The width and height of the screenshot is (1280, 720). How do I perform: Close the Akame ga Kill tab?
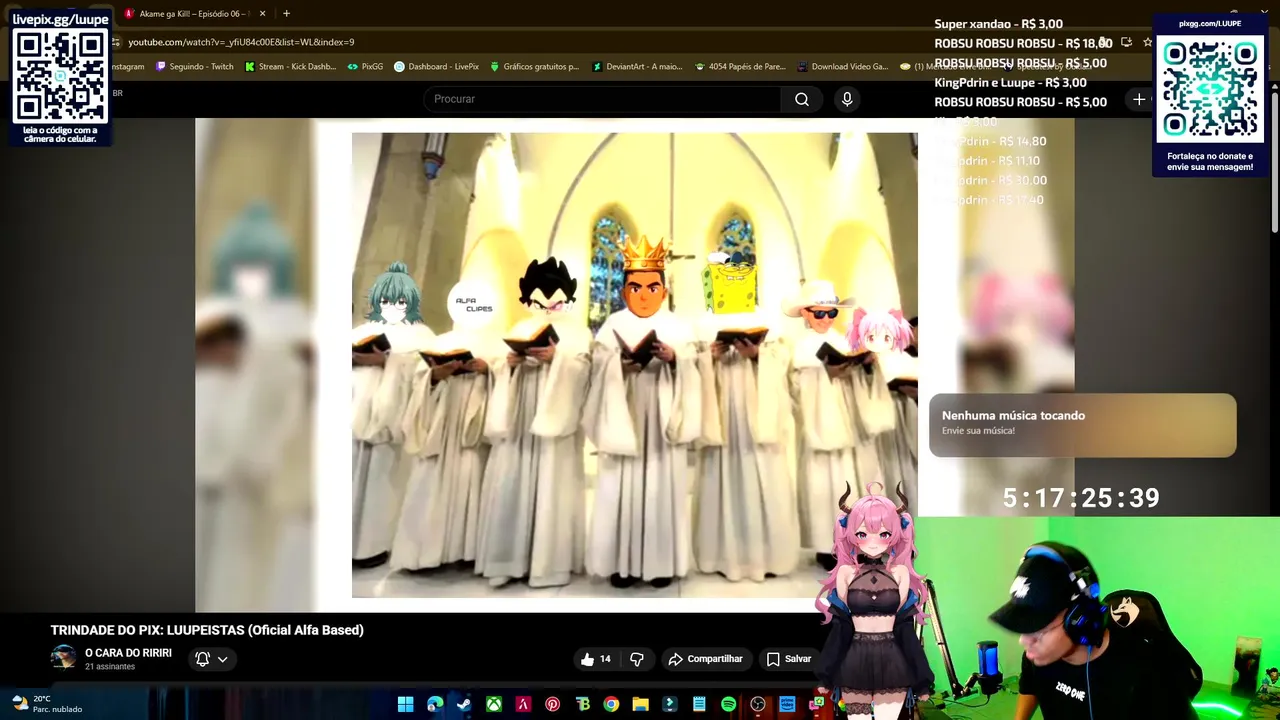coord(263,14)
